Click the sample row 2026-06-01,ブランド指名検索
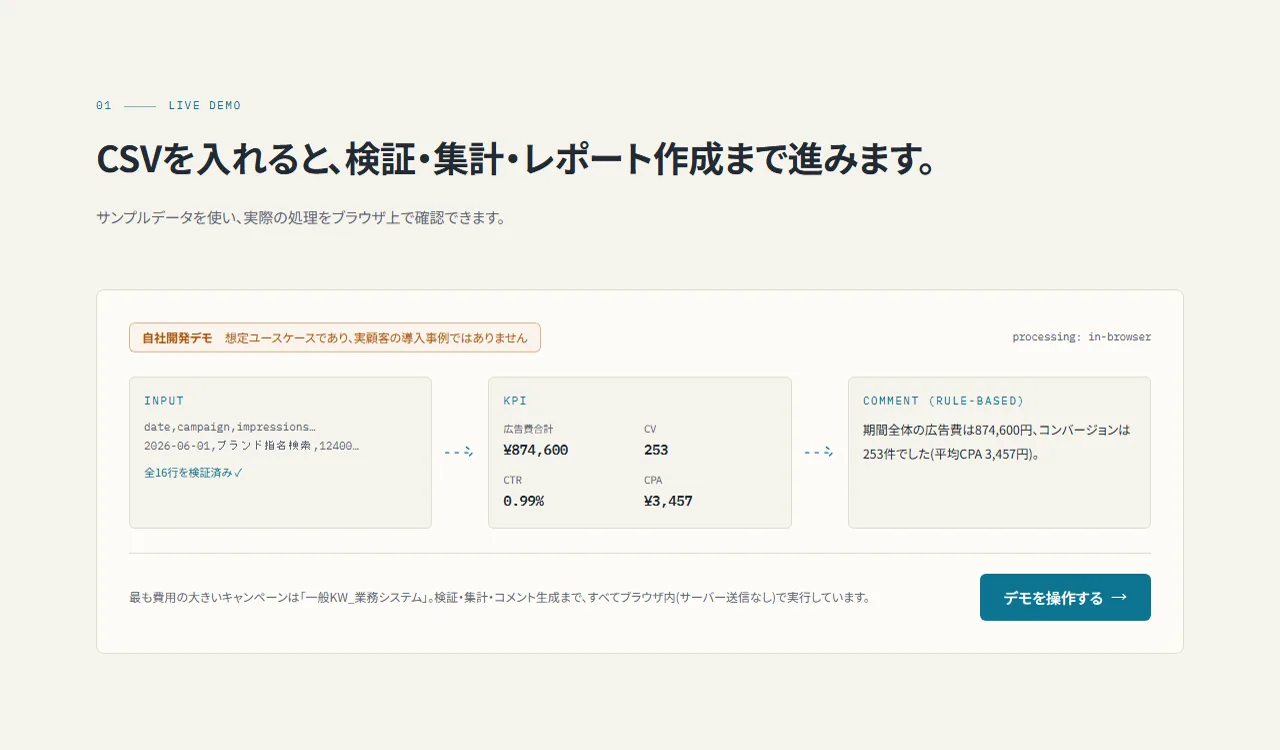 pyautogui.click(x=251, y=446)
